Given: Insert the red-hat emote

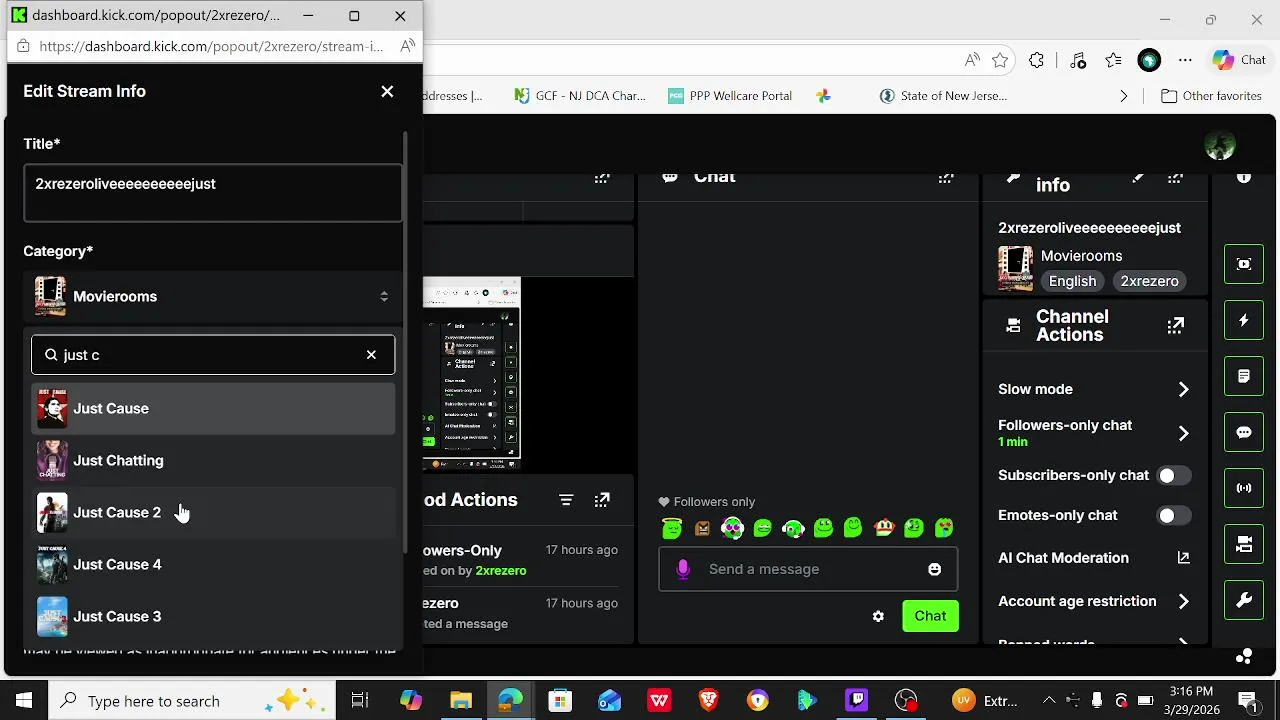Looking at the screenshot, I should pos(884,527).
